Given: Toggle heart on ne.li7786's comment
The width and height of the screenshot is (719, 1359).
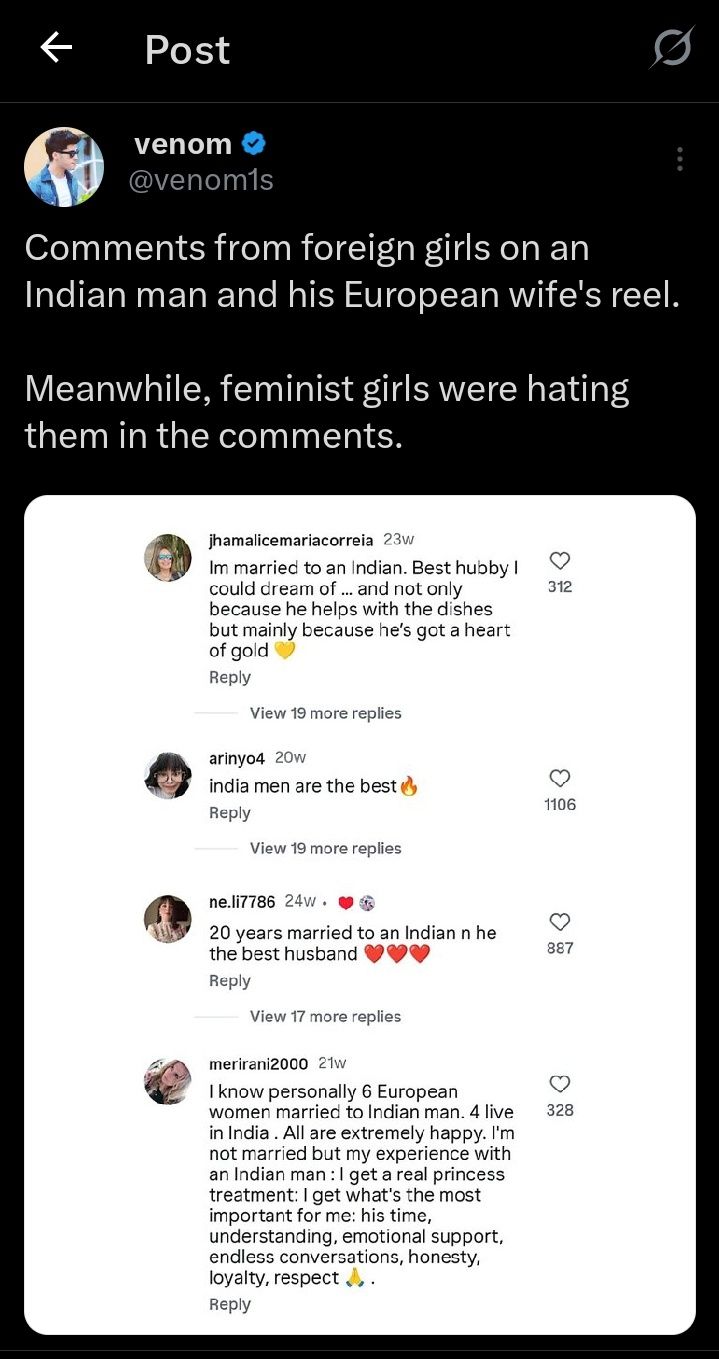Looking at the screenshot, I should pos(560,921).
